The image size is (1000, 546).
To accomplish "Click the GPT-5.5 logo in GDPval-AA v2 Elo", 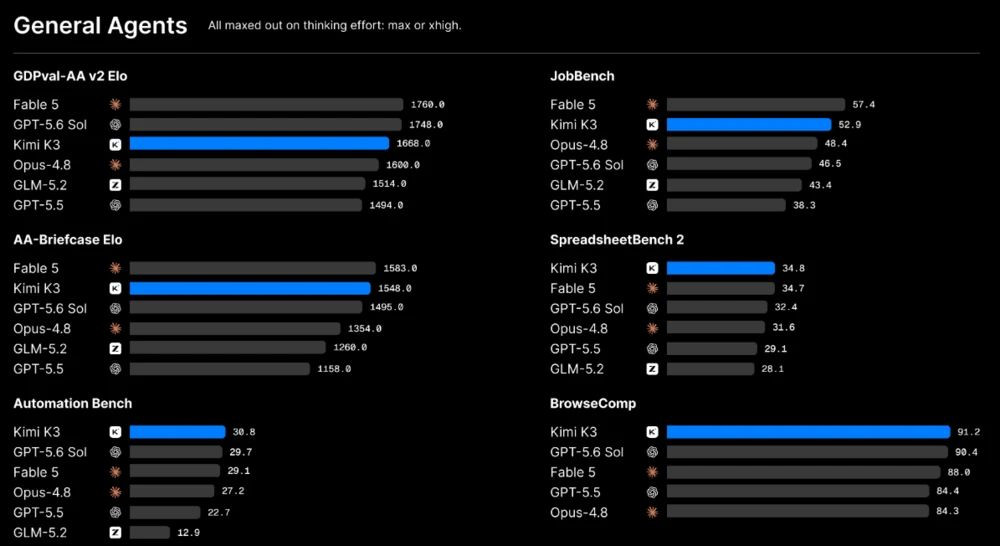I will pyautogui.click(x=115, y=205).
